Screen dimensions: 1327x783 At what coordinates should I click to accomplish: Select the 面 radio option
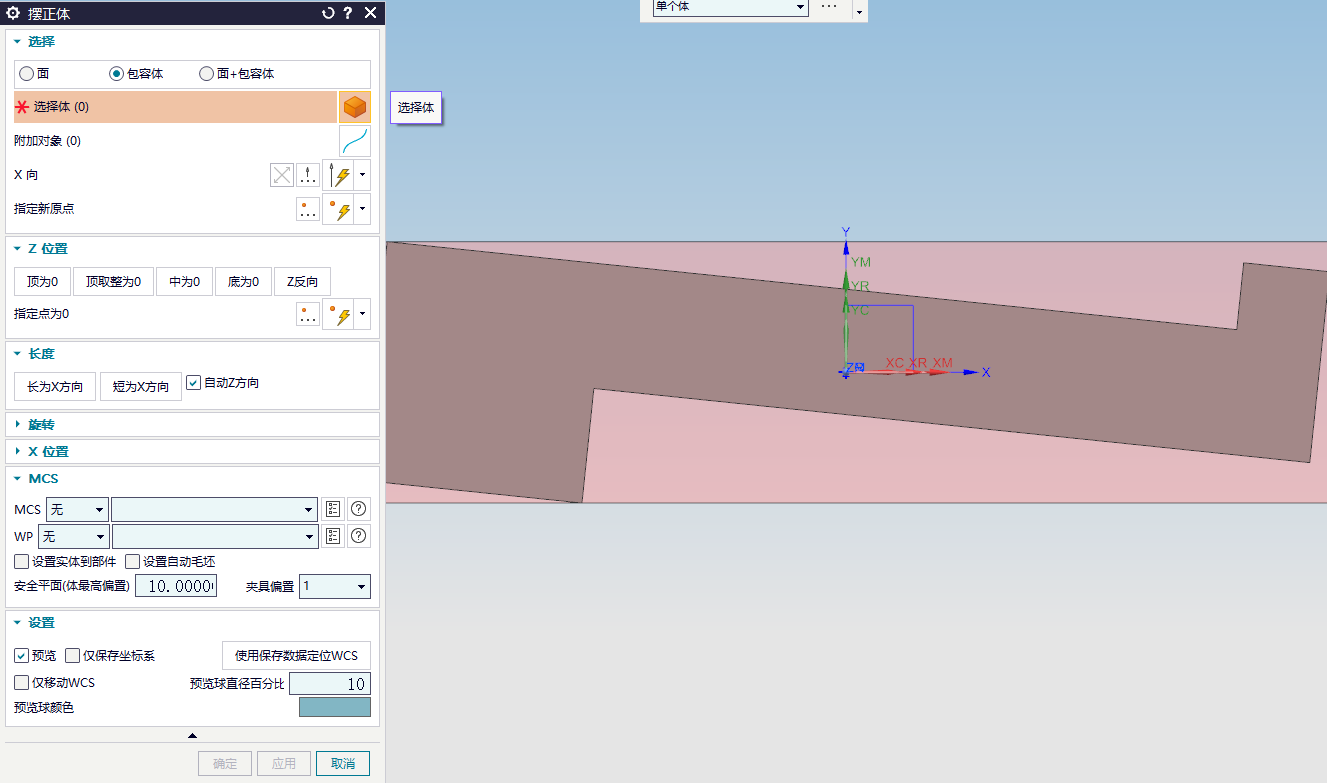pyautogui.click(x=27, y=74)
